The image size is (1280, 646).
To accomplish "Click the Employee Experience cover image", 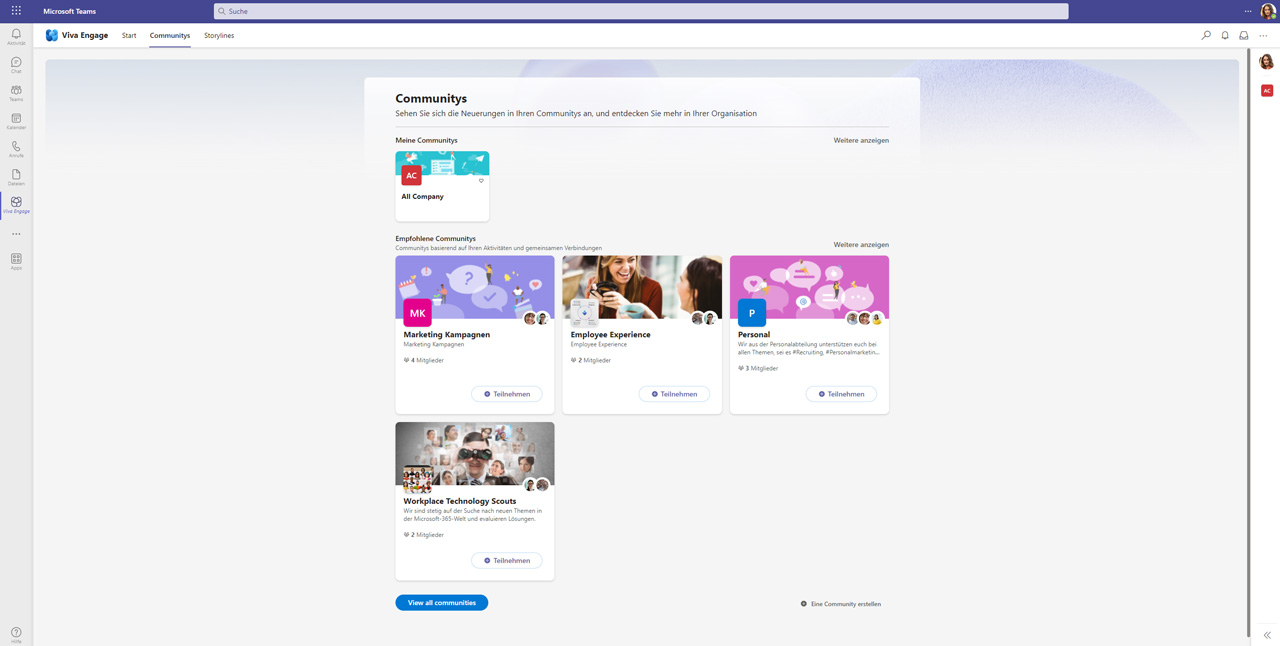I will (x=642, y=285).
